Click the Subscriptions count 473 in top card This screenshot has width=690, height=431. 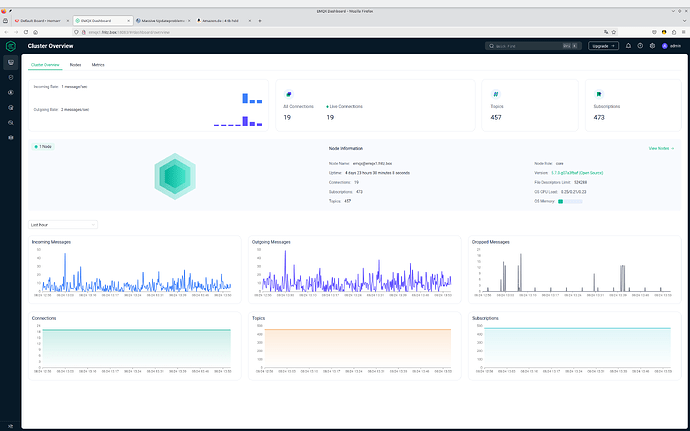click(x=599, y=118)
